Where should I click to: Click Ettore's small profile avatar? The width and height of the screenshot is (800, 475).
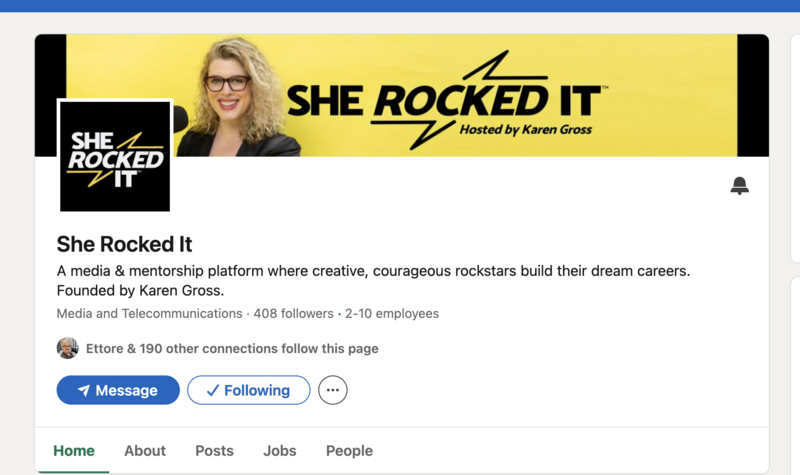67,348
